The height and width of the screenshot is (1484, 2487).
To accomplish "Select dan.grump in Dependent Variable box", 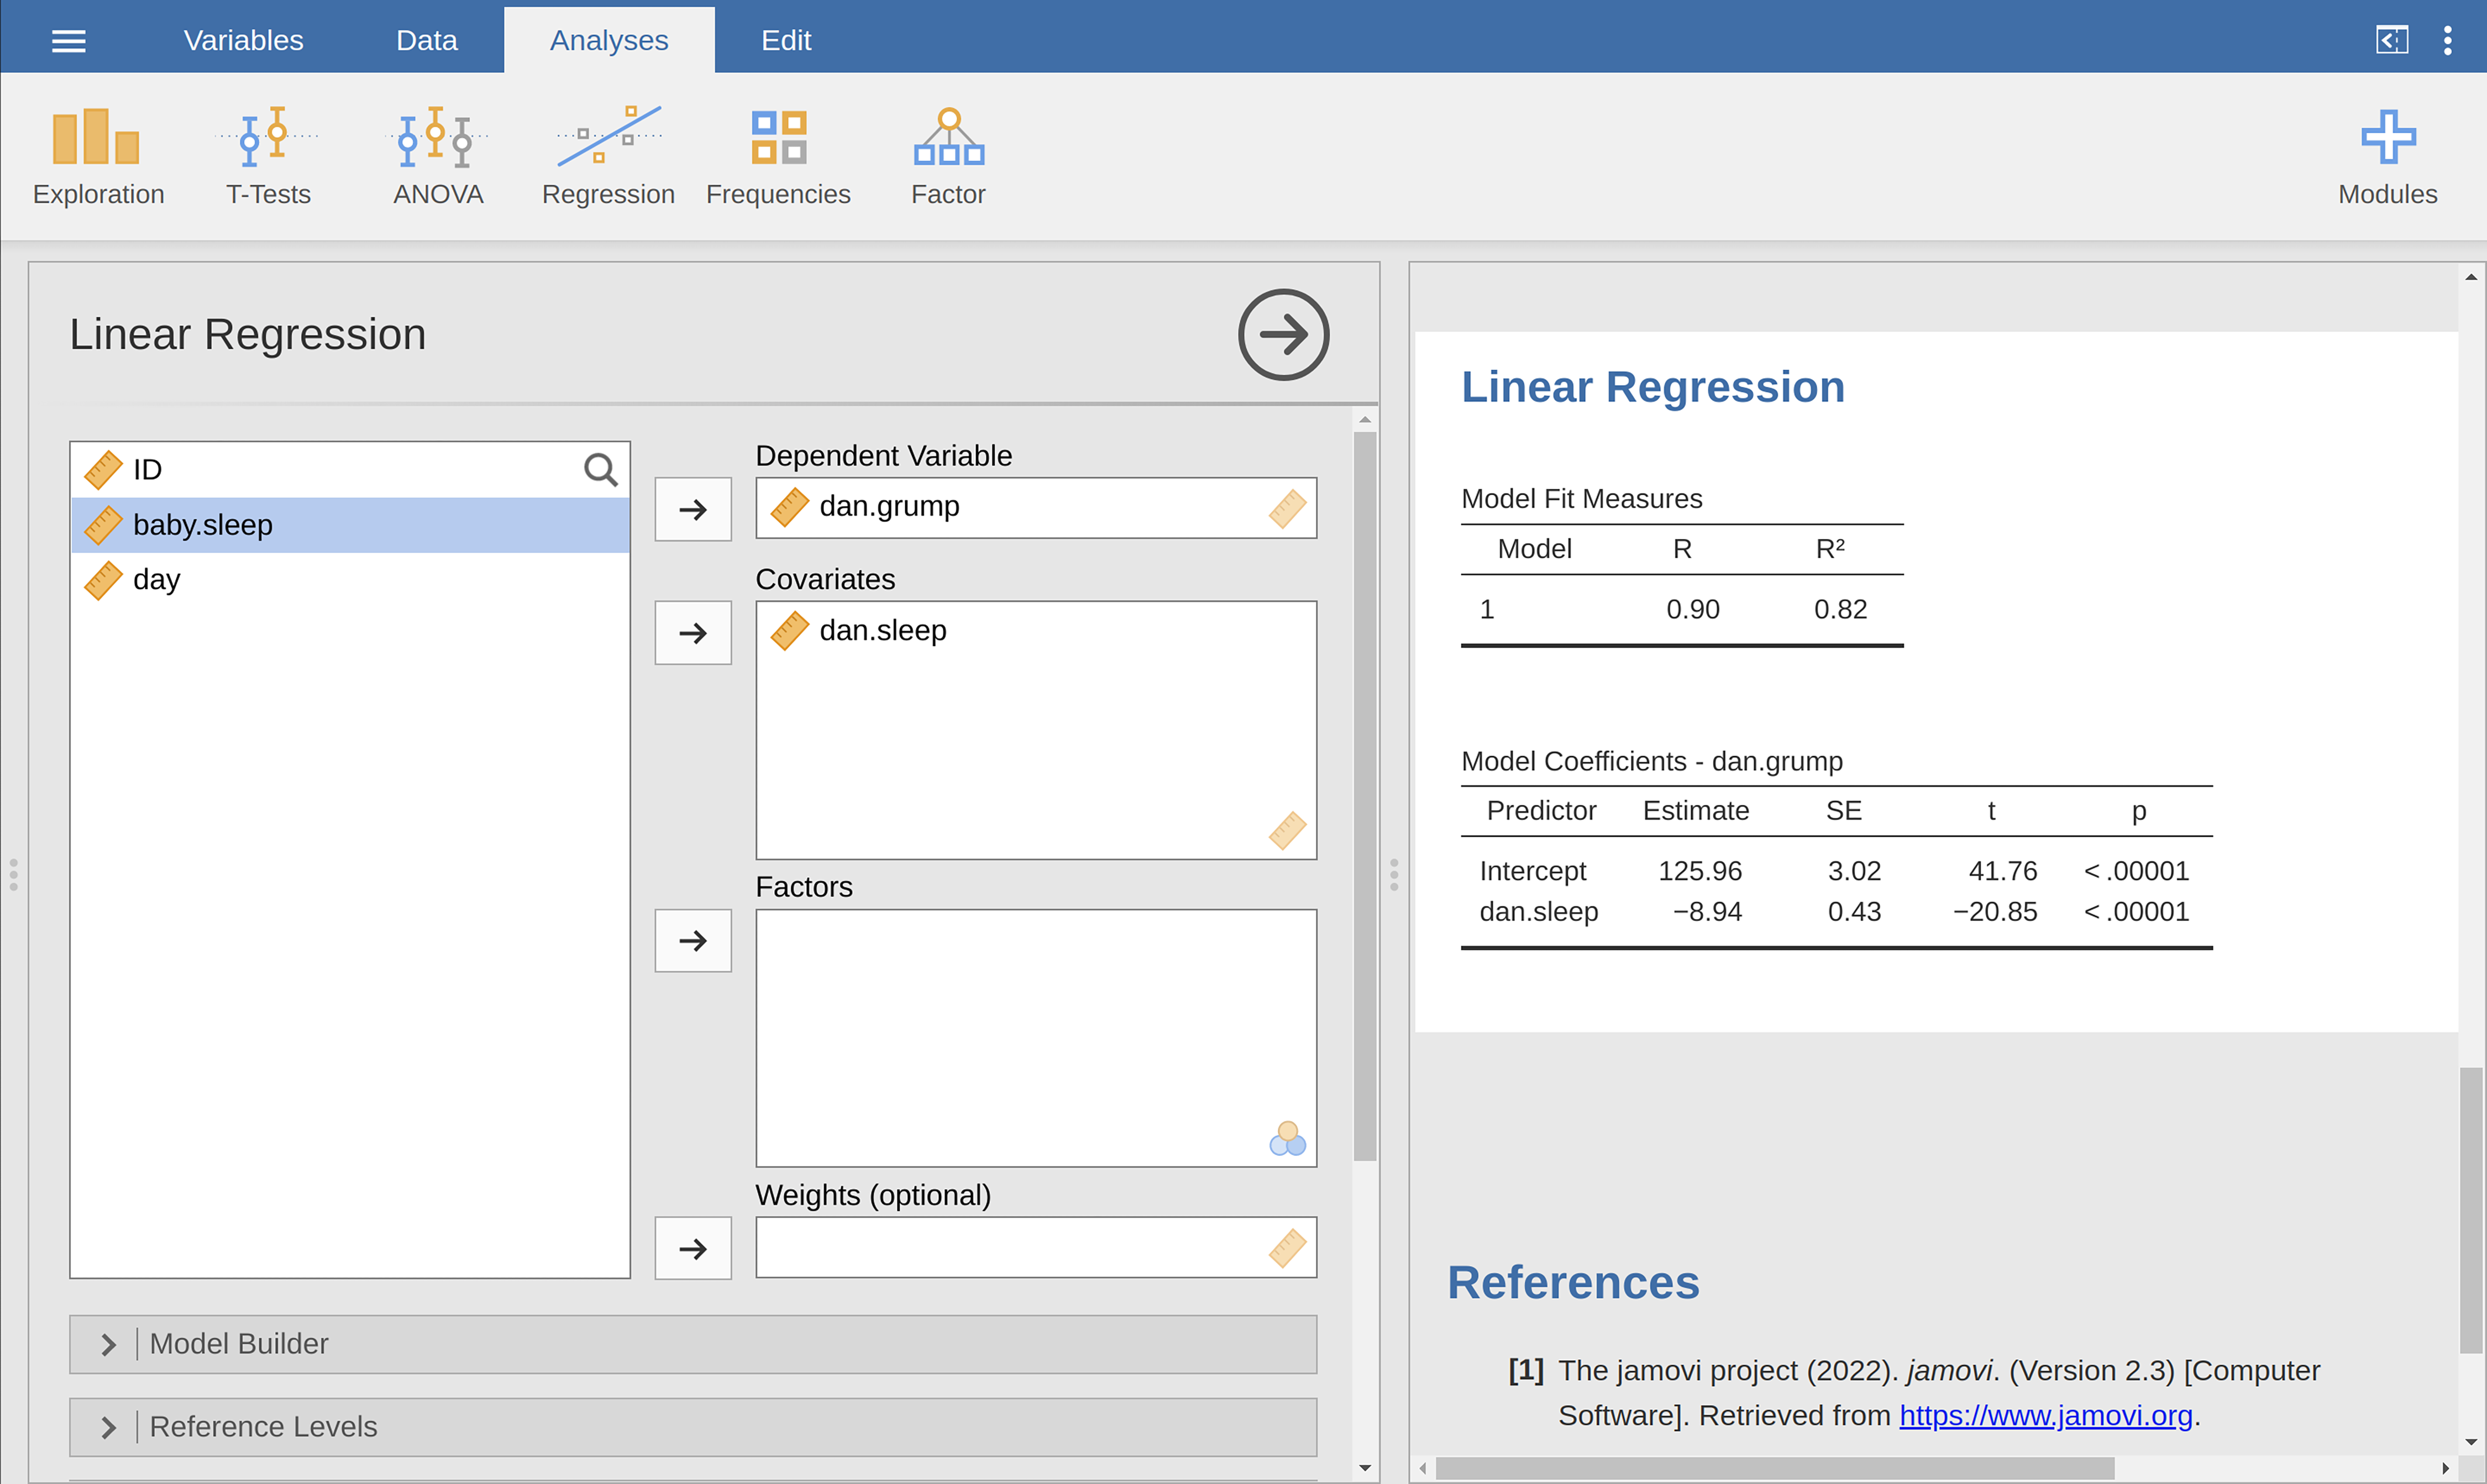I will 1036,507.
